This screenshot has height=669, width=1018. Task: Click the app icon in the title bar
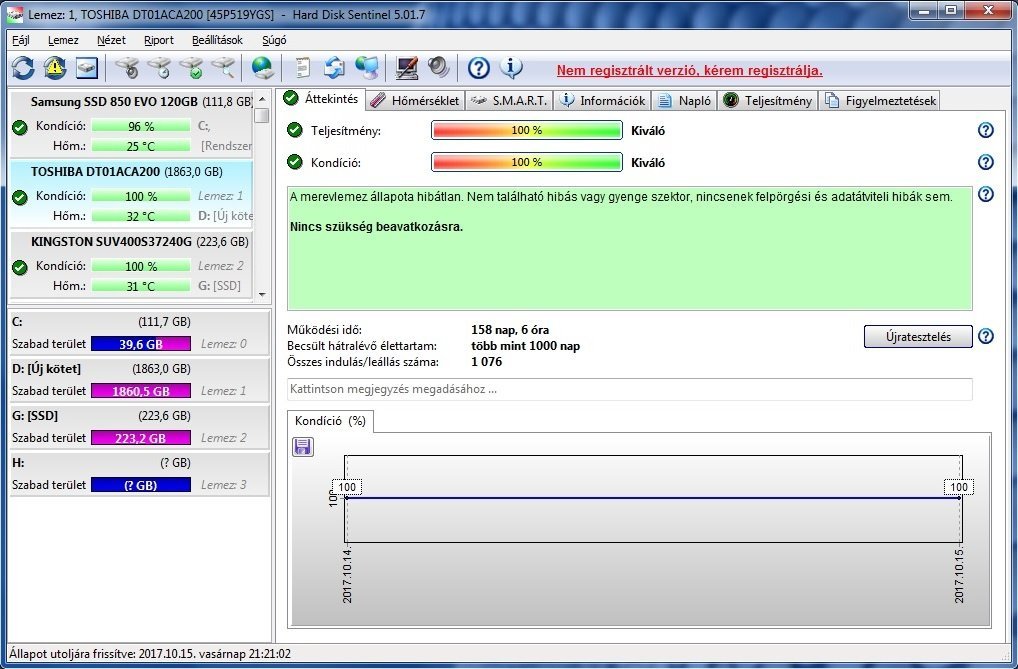tap(14, 14)
